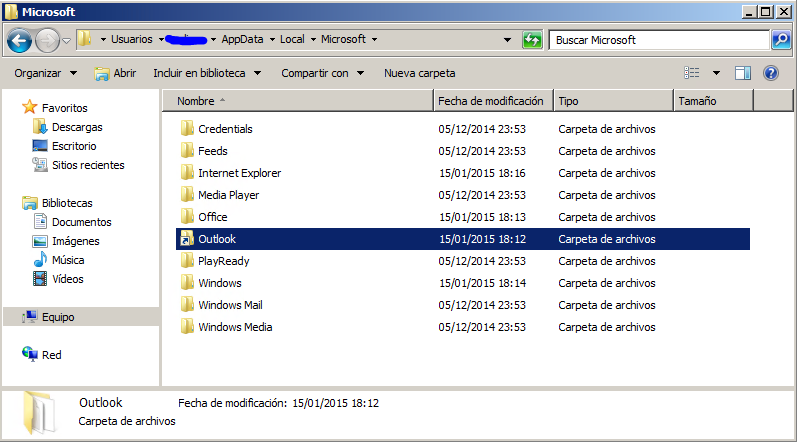Image resolution: width=797 pixels, height=442 pixels.
Task: Focus the Buscar Microsoft search field
Action: (x=659, y=40)
